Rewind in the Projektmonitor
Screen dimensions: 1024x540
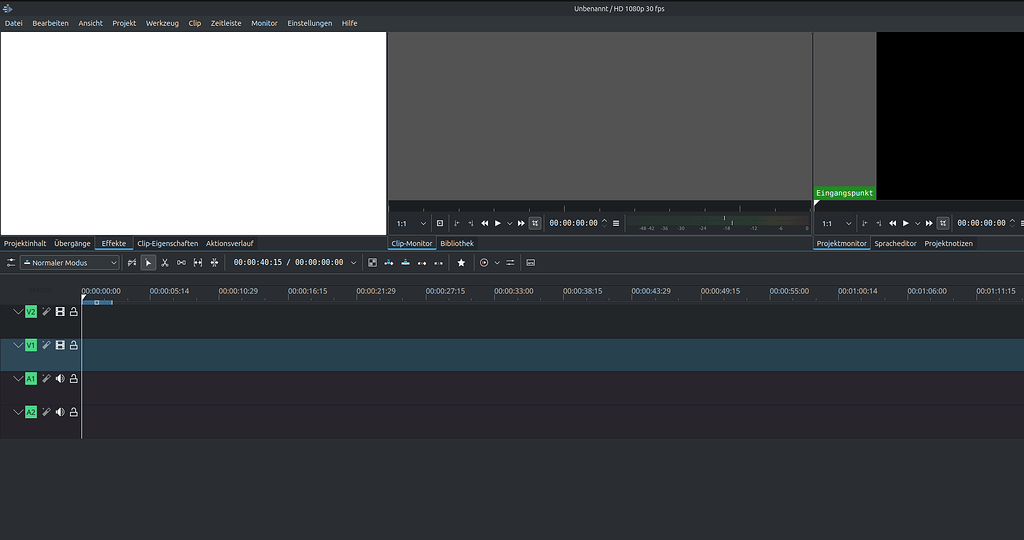(x=890, y=223)
